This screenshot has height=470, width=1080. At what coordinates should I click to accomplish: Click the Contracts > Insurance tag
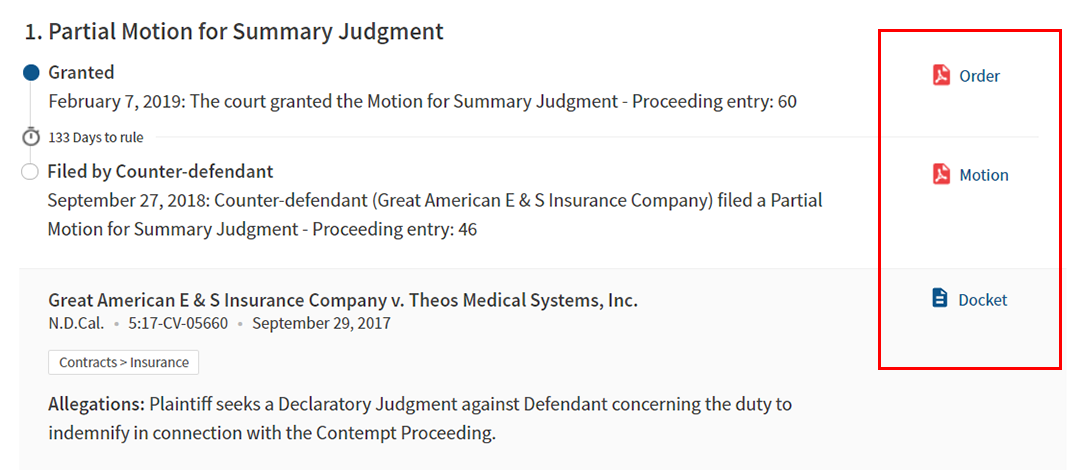pos(124,362)
